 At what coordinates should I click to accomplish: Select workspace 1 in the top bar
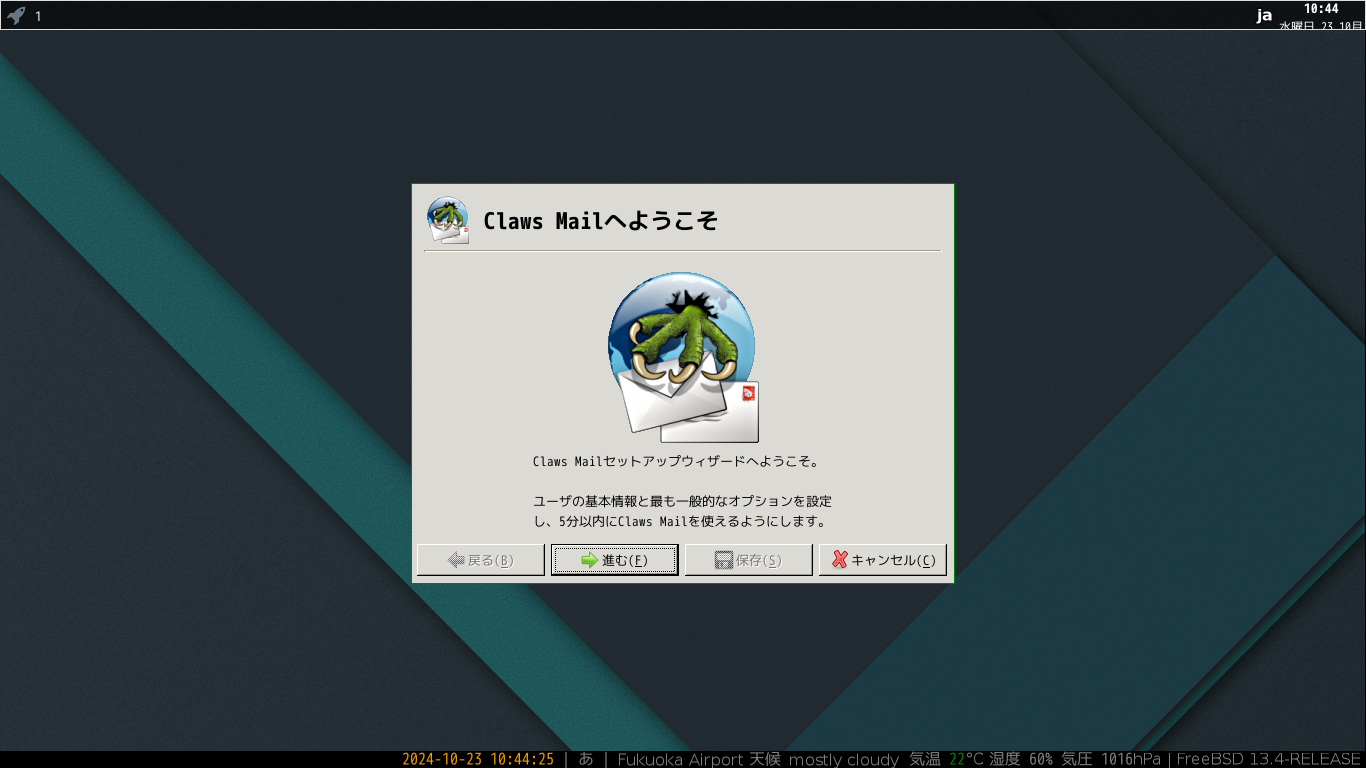[38, 16]
